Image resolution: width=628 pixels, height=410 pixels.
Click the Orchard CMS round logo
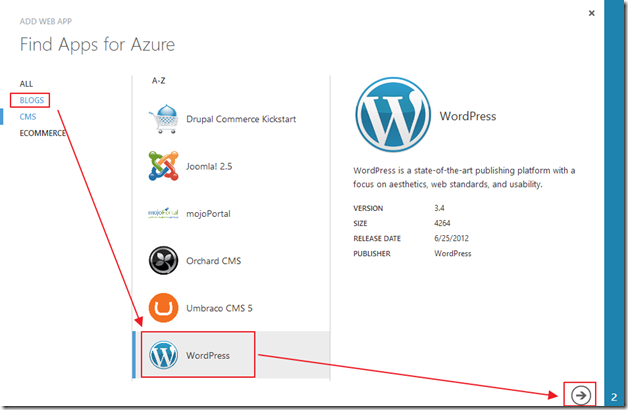[x=163, y=260]
